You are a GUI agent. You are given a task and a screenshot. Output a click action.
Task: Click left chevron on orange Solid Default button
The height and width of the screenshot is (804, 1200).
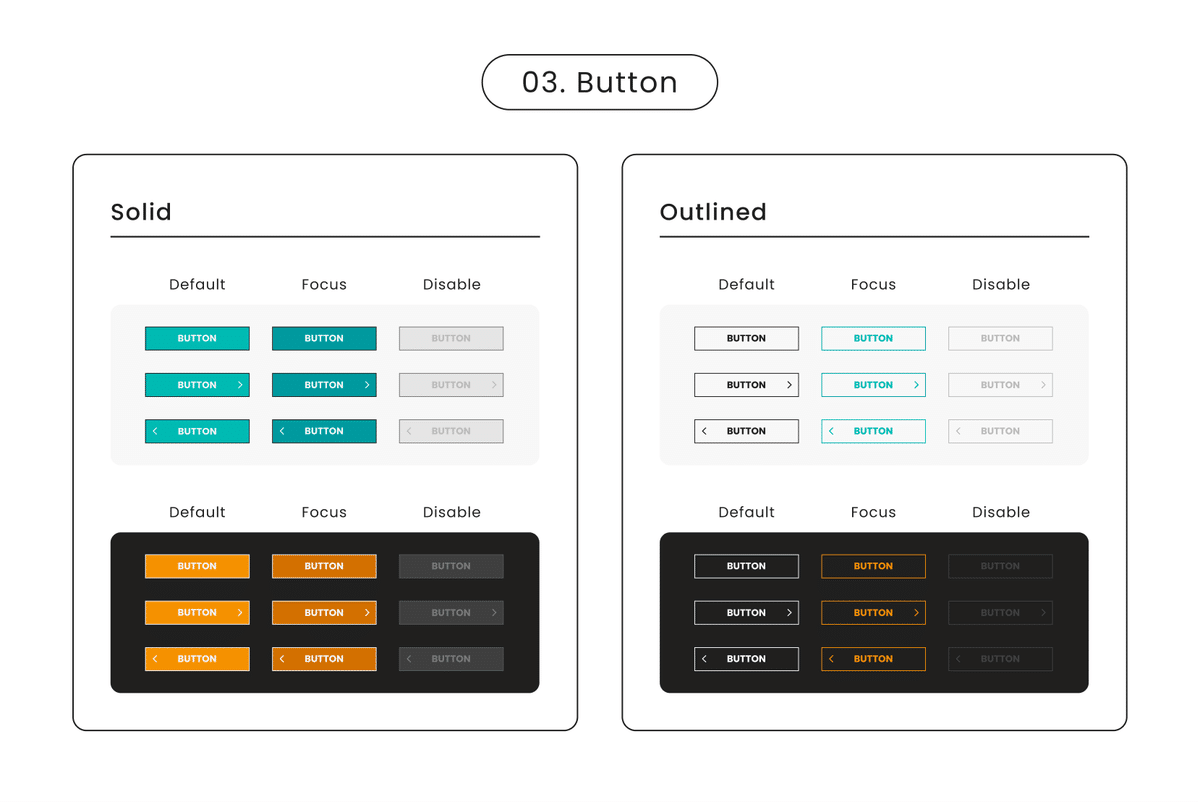click(155, 659)
